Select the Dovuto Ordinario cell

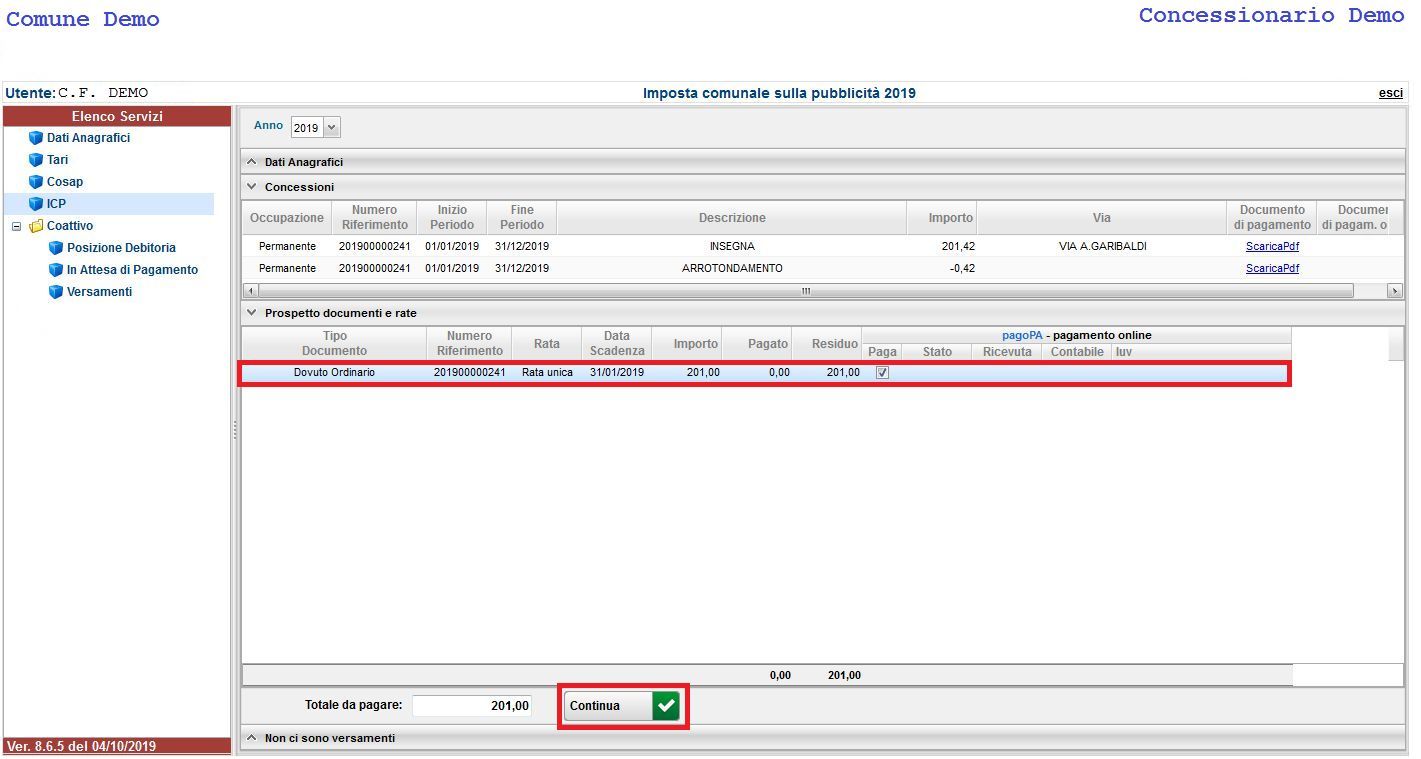[335, 373]
